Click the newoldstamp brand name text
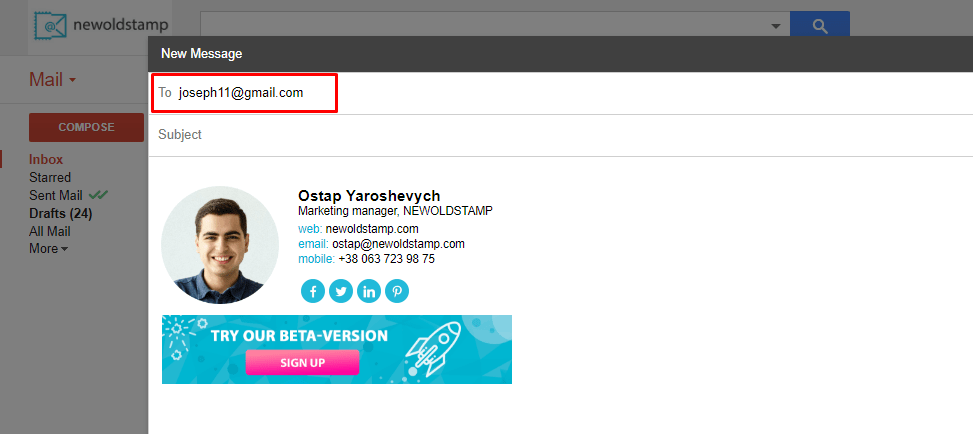The height and width of the screenshot is (434, 973). [x=120, y=25]
